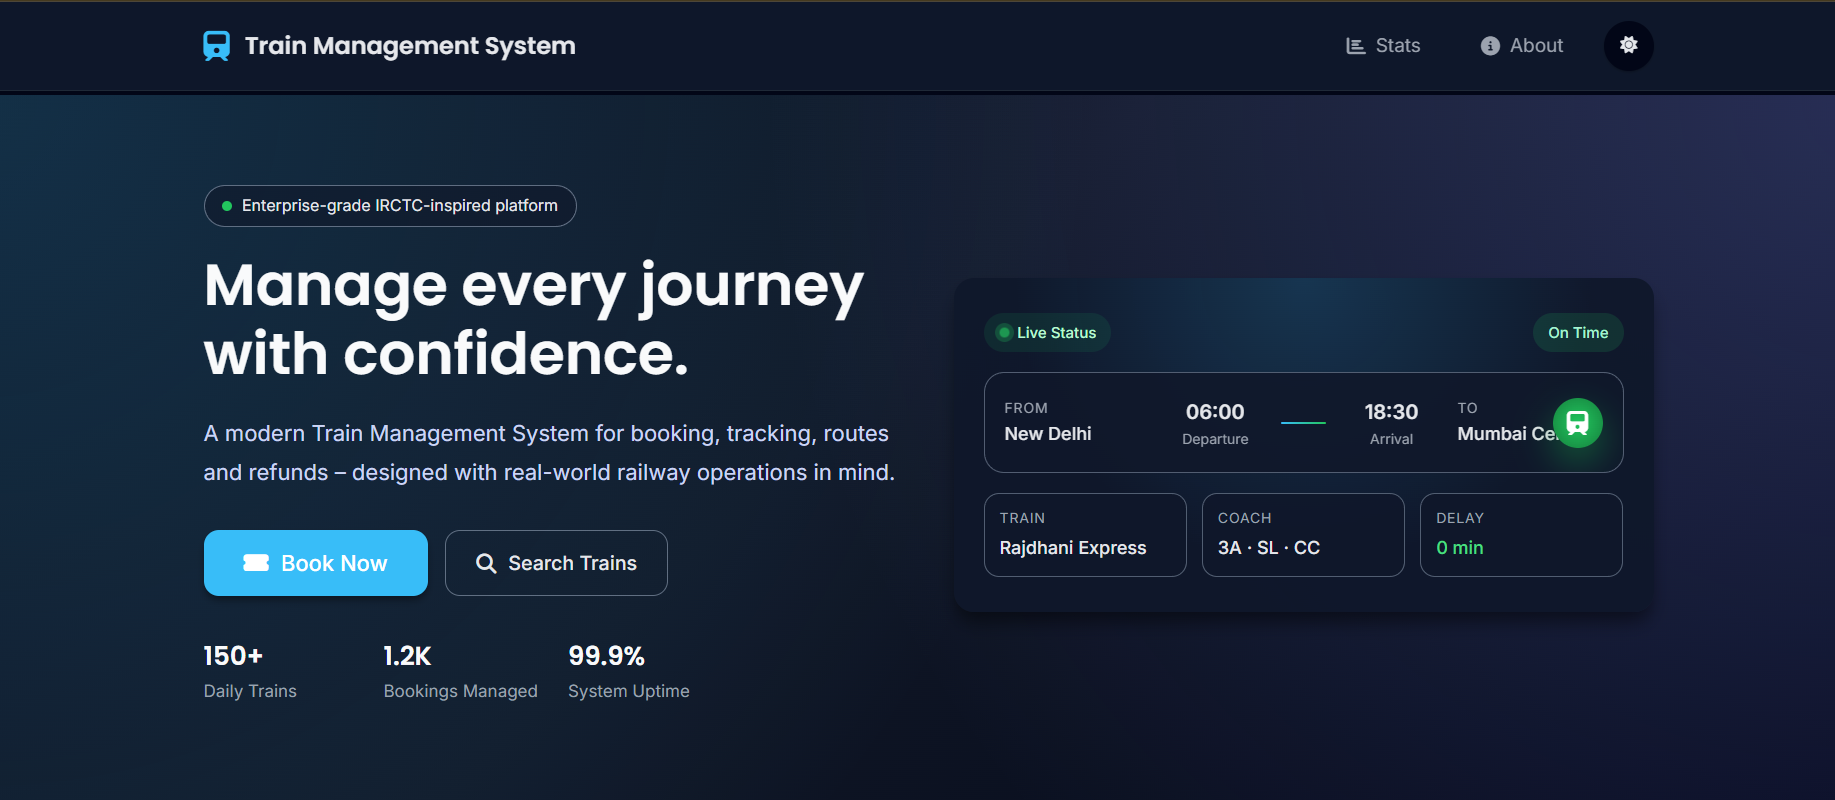The width and height of the screenshot is (1835, 800).
Task: Click the 18:30 arrival time
Action: [1391, 412]
